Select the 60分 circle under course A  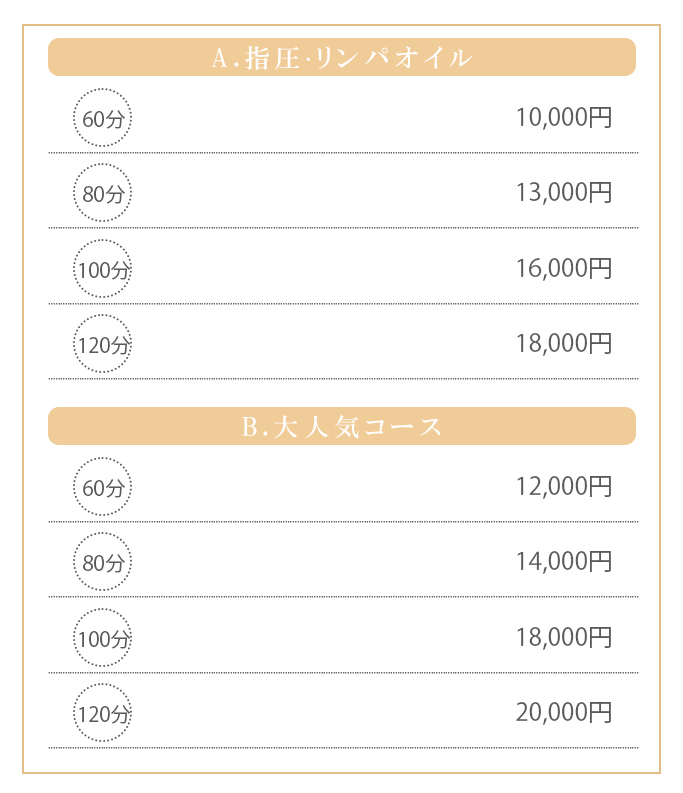click(102, 118)
